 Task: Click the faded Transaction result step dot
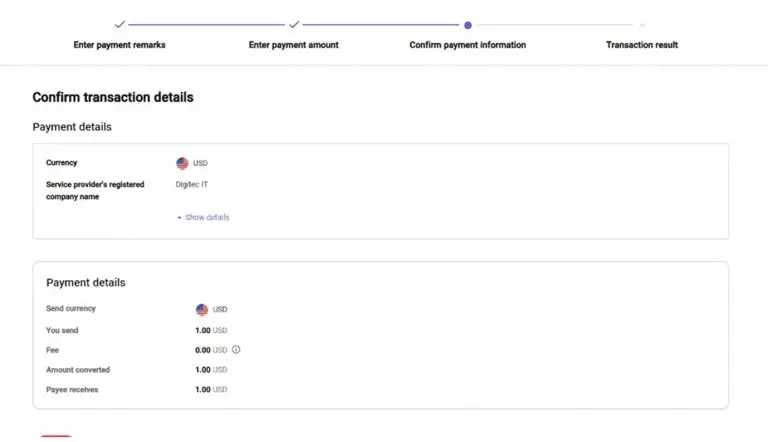tap(642, 25)
